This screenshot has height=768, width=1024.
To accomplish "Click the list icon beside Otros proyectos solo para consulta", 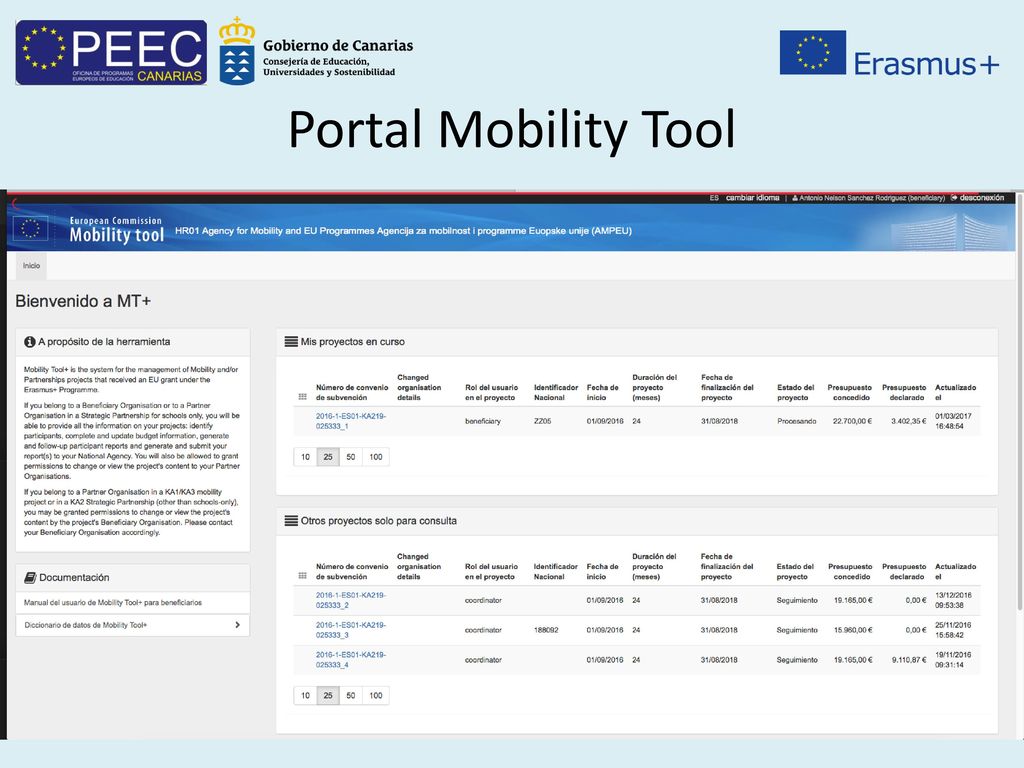I will coord(291,520).
